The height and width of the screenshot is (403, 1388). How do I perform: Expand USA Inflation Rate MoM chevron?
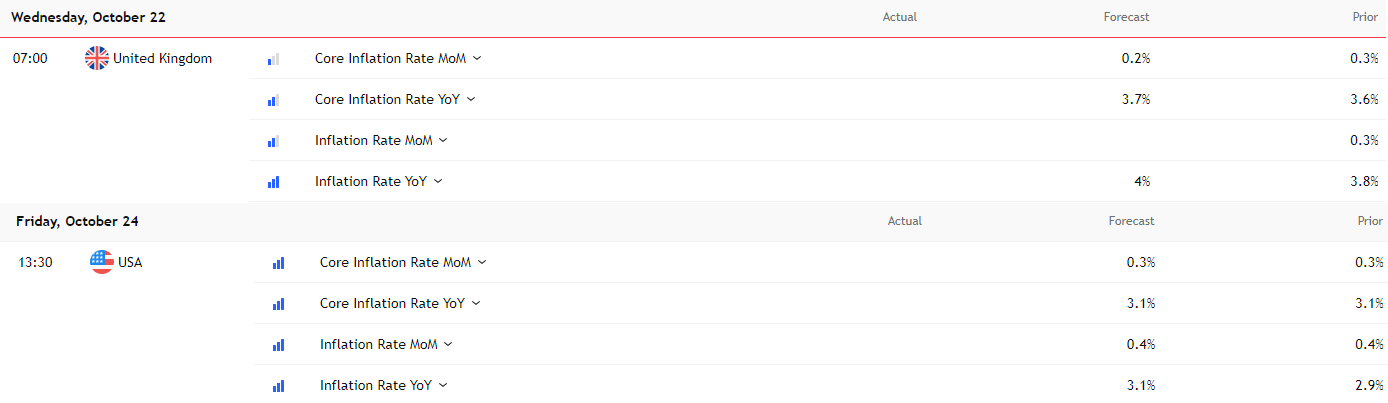tap(448, 344)
